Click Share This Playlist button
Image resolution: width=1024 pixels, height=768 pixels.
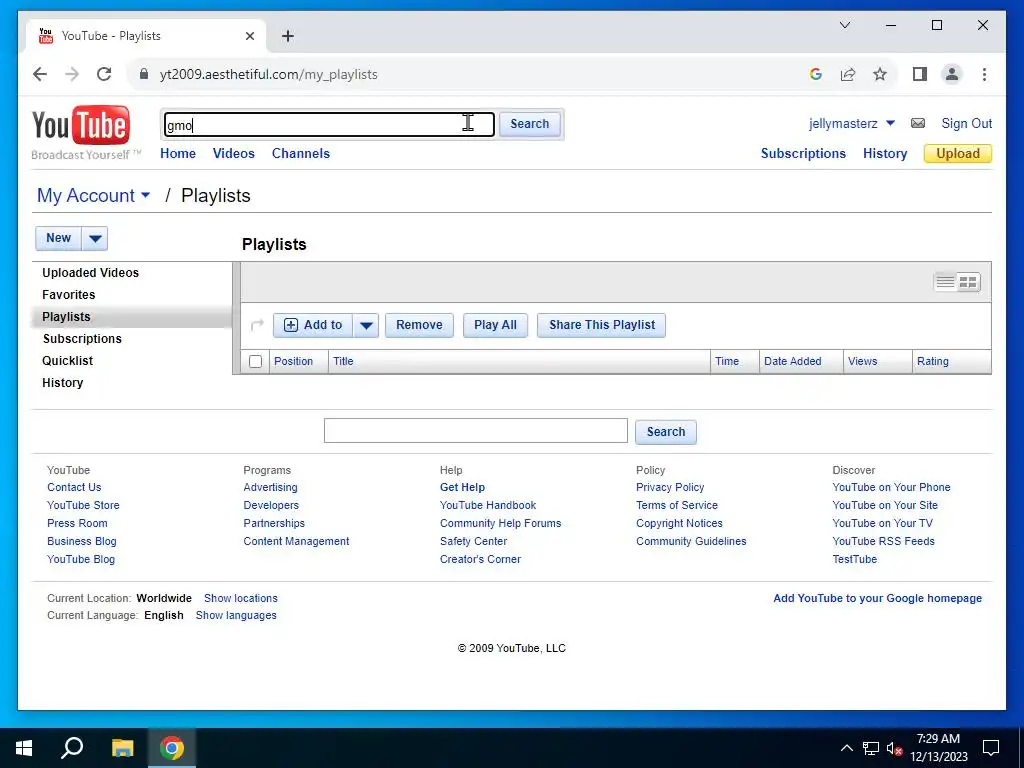[601, 325]
